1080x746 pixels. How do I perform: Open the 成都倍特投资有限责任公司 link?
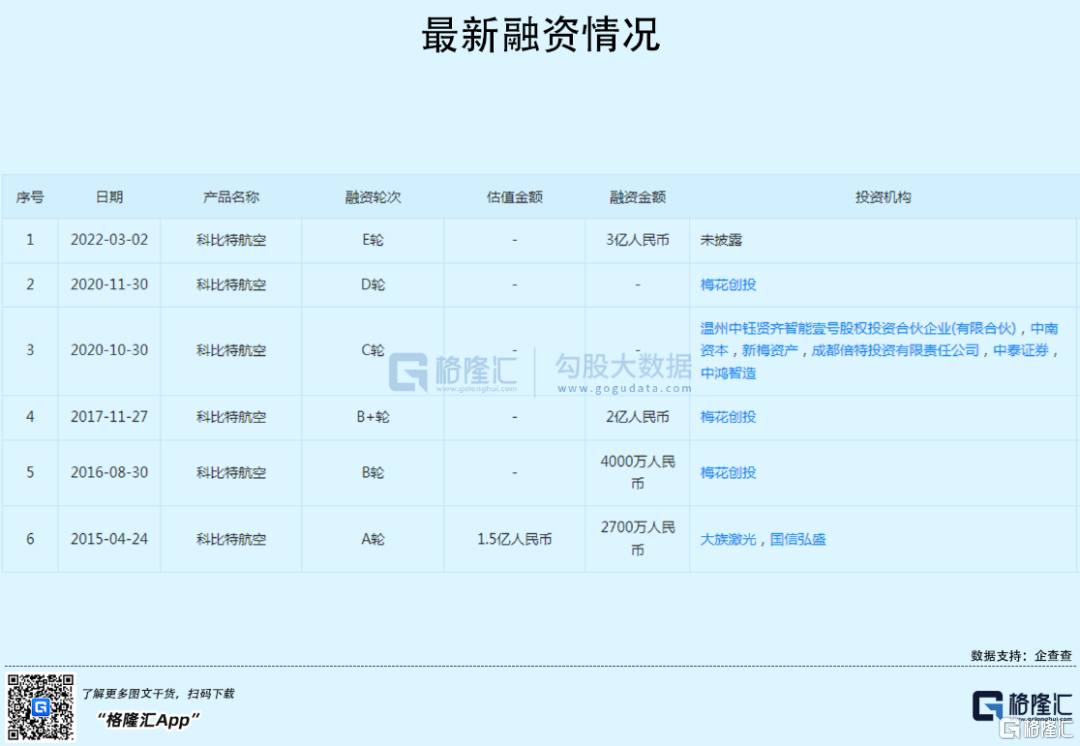tap(895, 351)
